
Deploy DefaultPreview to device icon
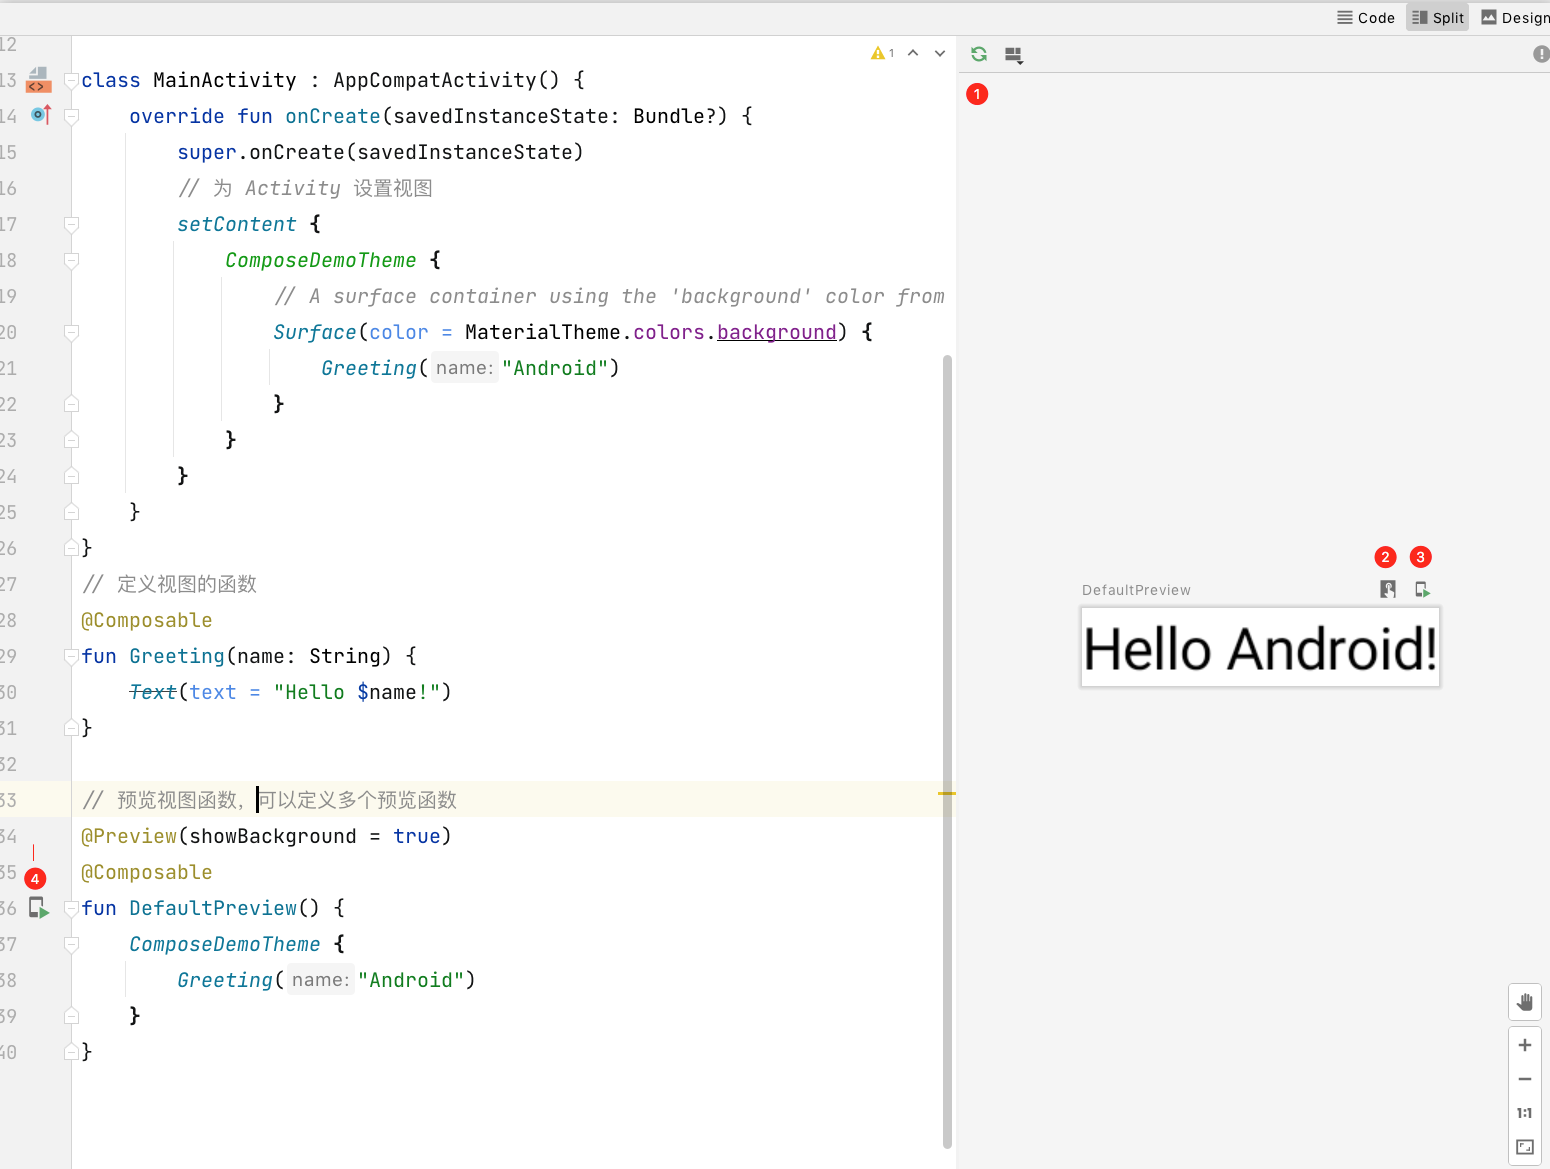pyautogui.click(x=1422, y=589)
